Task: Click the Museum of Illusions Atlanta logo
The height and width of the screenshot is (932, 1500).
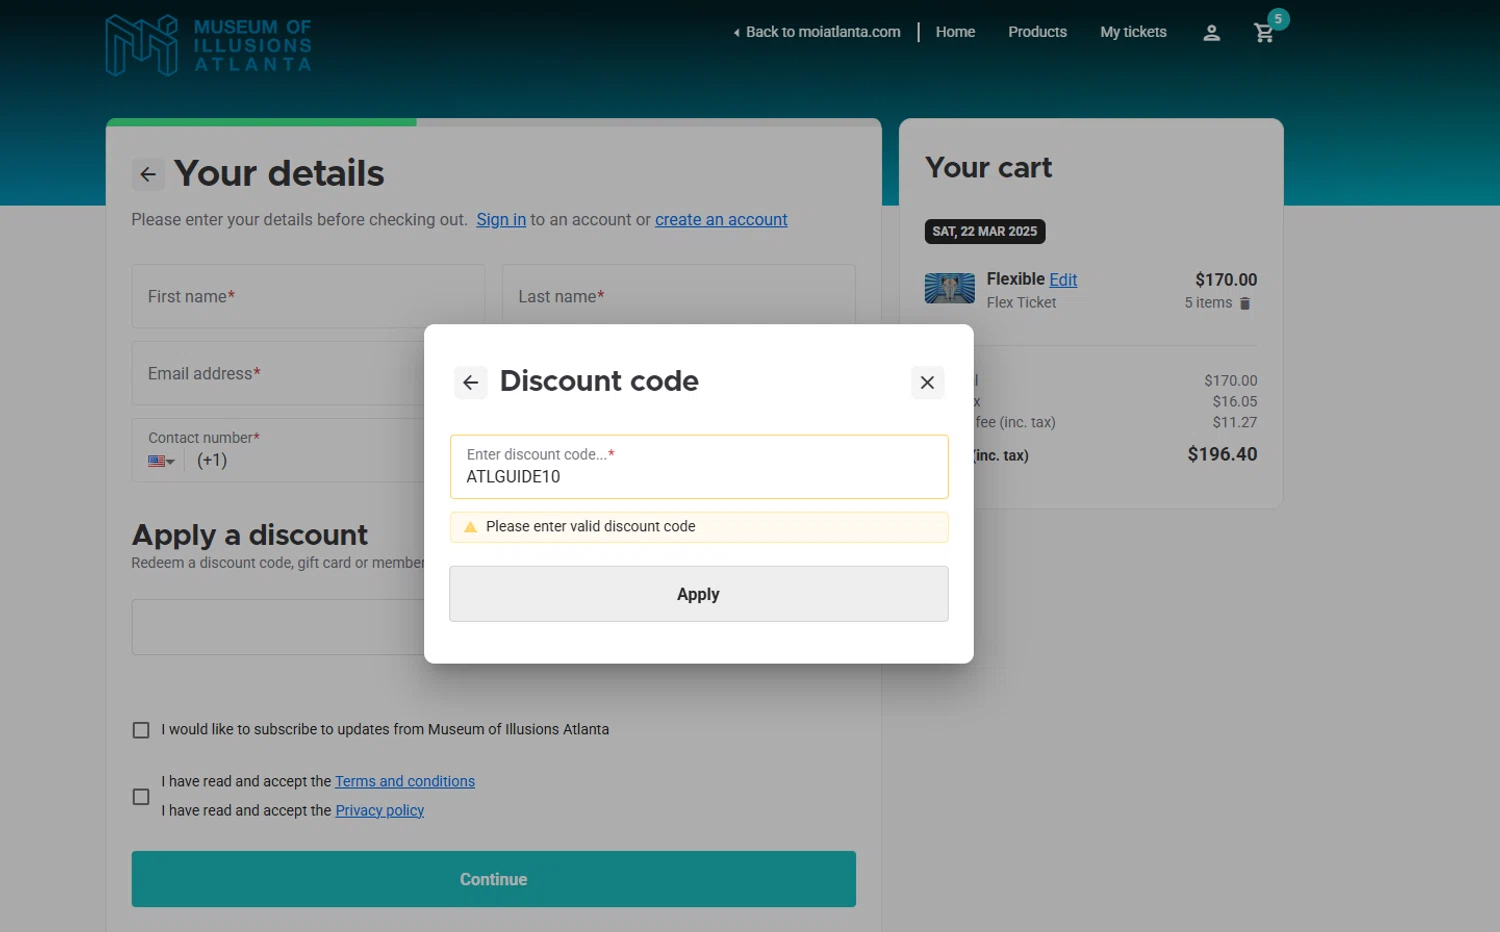Action: 209,45
